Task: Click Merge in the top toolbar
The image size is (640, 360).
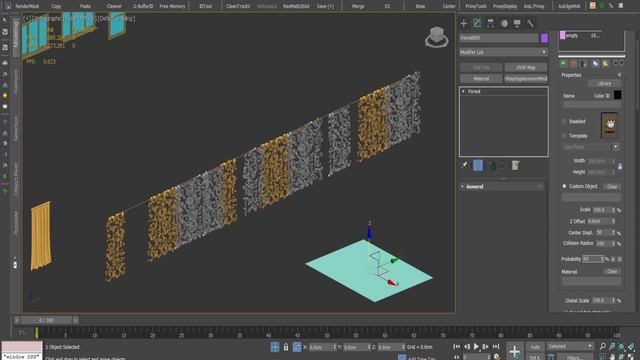Action: tap(358, 6)
